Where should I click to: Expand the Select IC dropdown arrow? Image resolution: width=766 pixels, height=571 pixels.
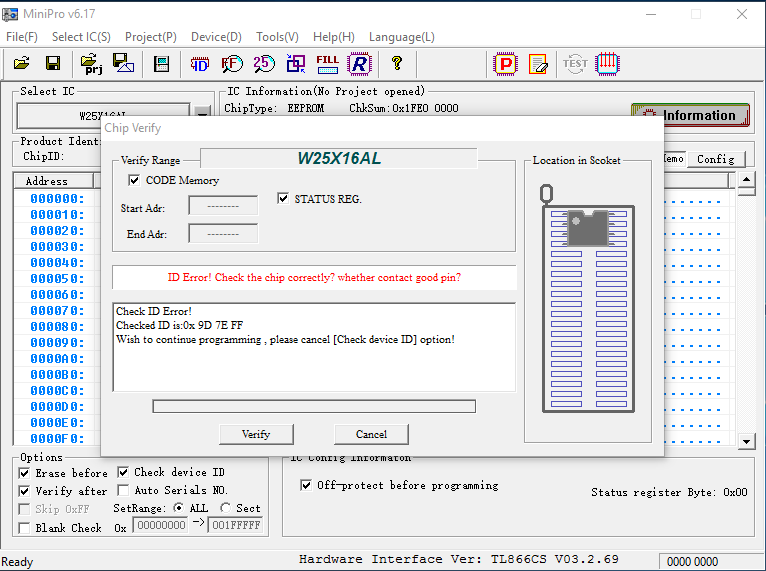click(202, 112)
